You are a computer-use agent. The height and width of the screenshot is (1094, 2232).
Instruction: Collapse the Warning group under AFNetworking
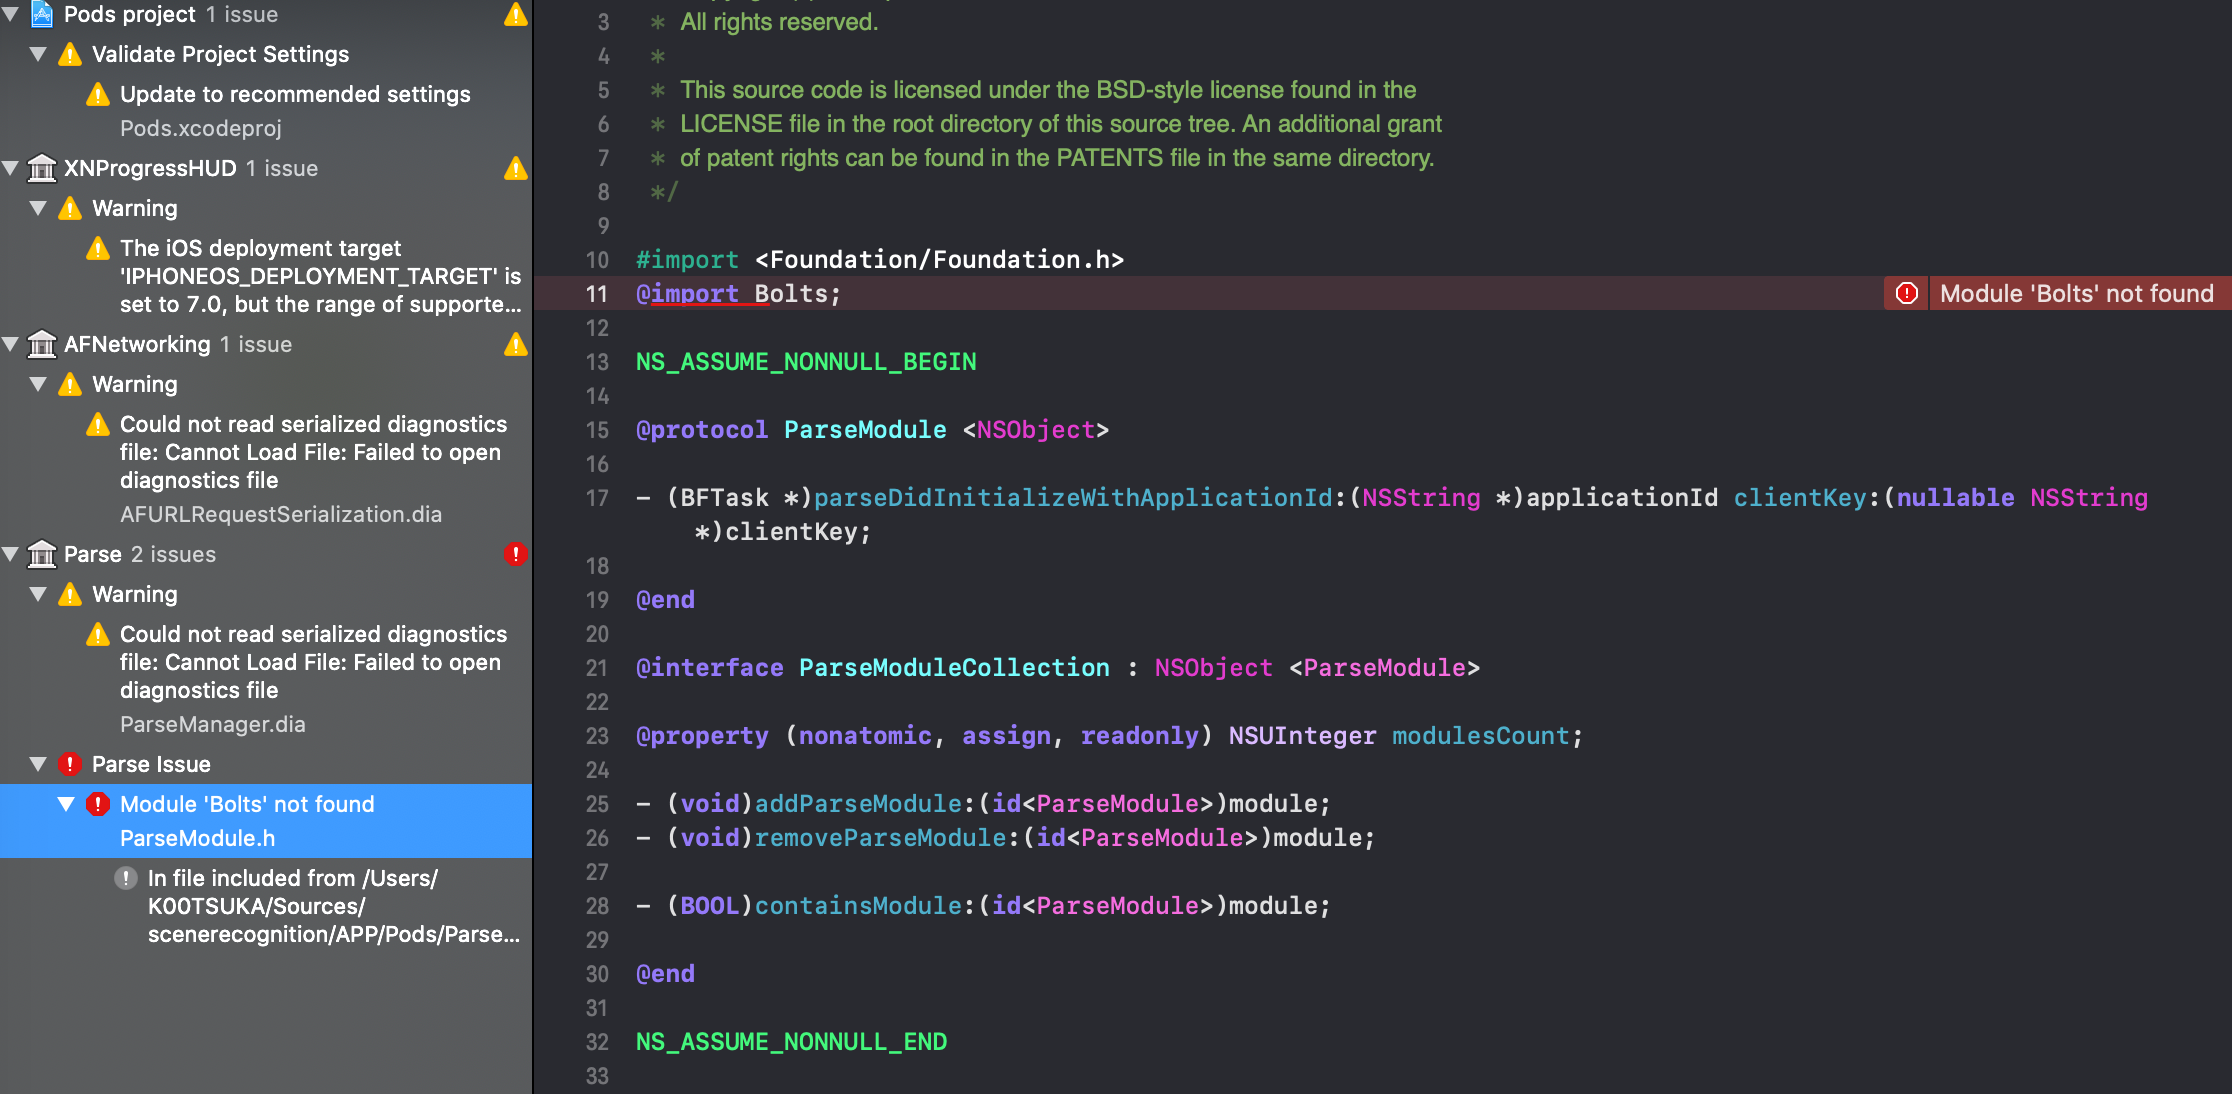pyautogui.click(x=38, y=384)
